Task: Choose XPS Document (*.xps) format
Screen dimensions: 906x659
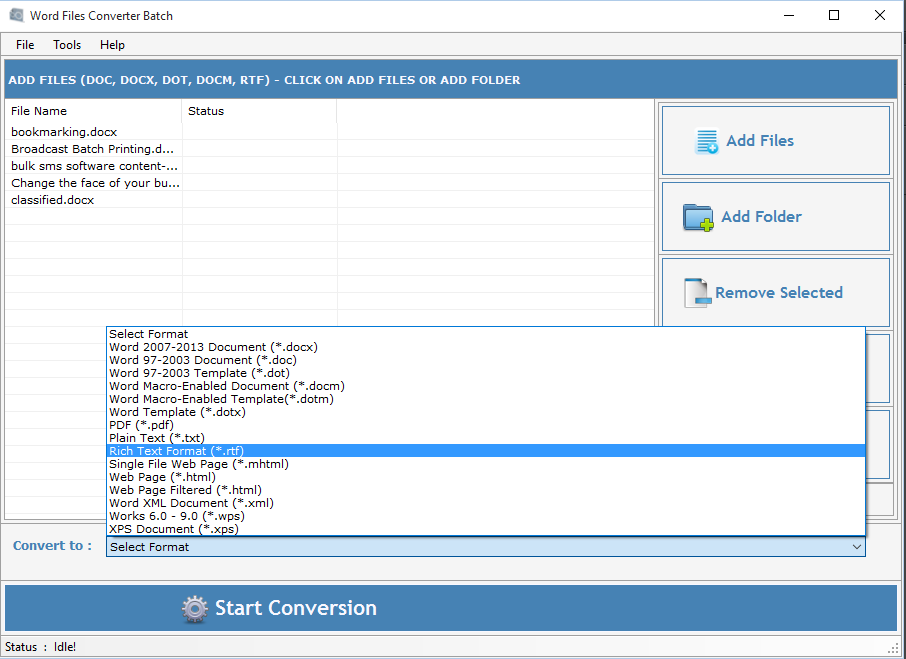Action: pyautogui.click(x=486, y=529)
